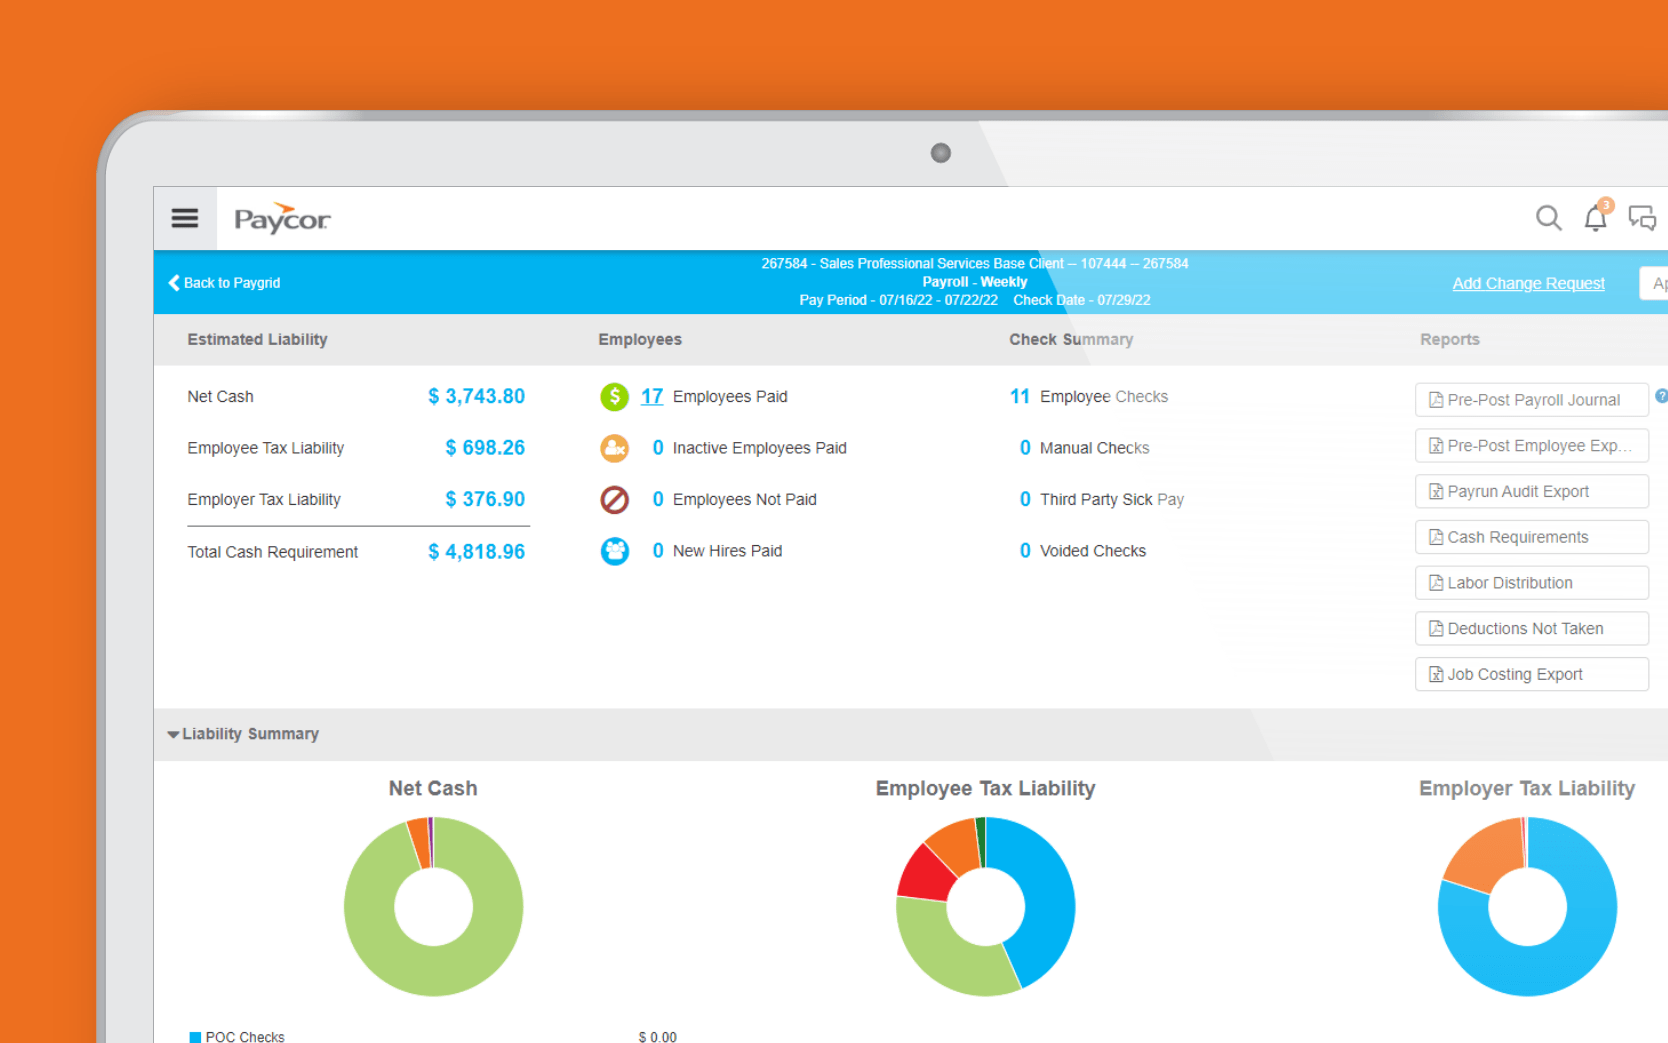The image size is (1668, 1043).
Task: Click the $ 0.00 POC Checks value
Action: (x=657, y=1037)
